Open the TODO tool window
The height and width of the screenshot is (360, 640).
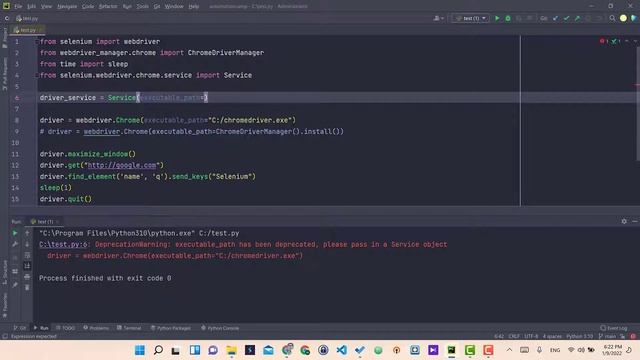click(65, 328)
